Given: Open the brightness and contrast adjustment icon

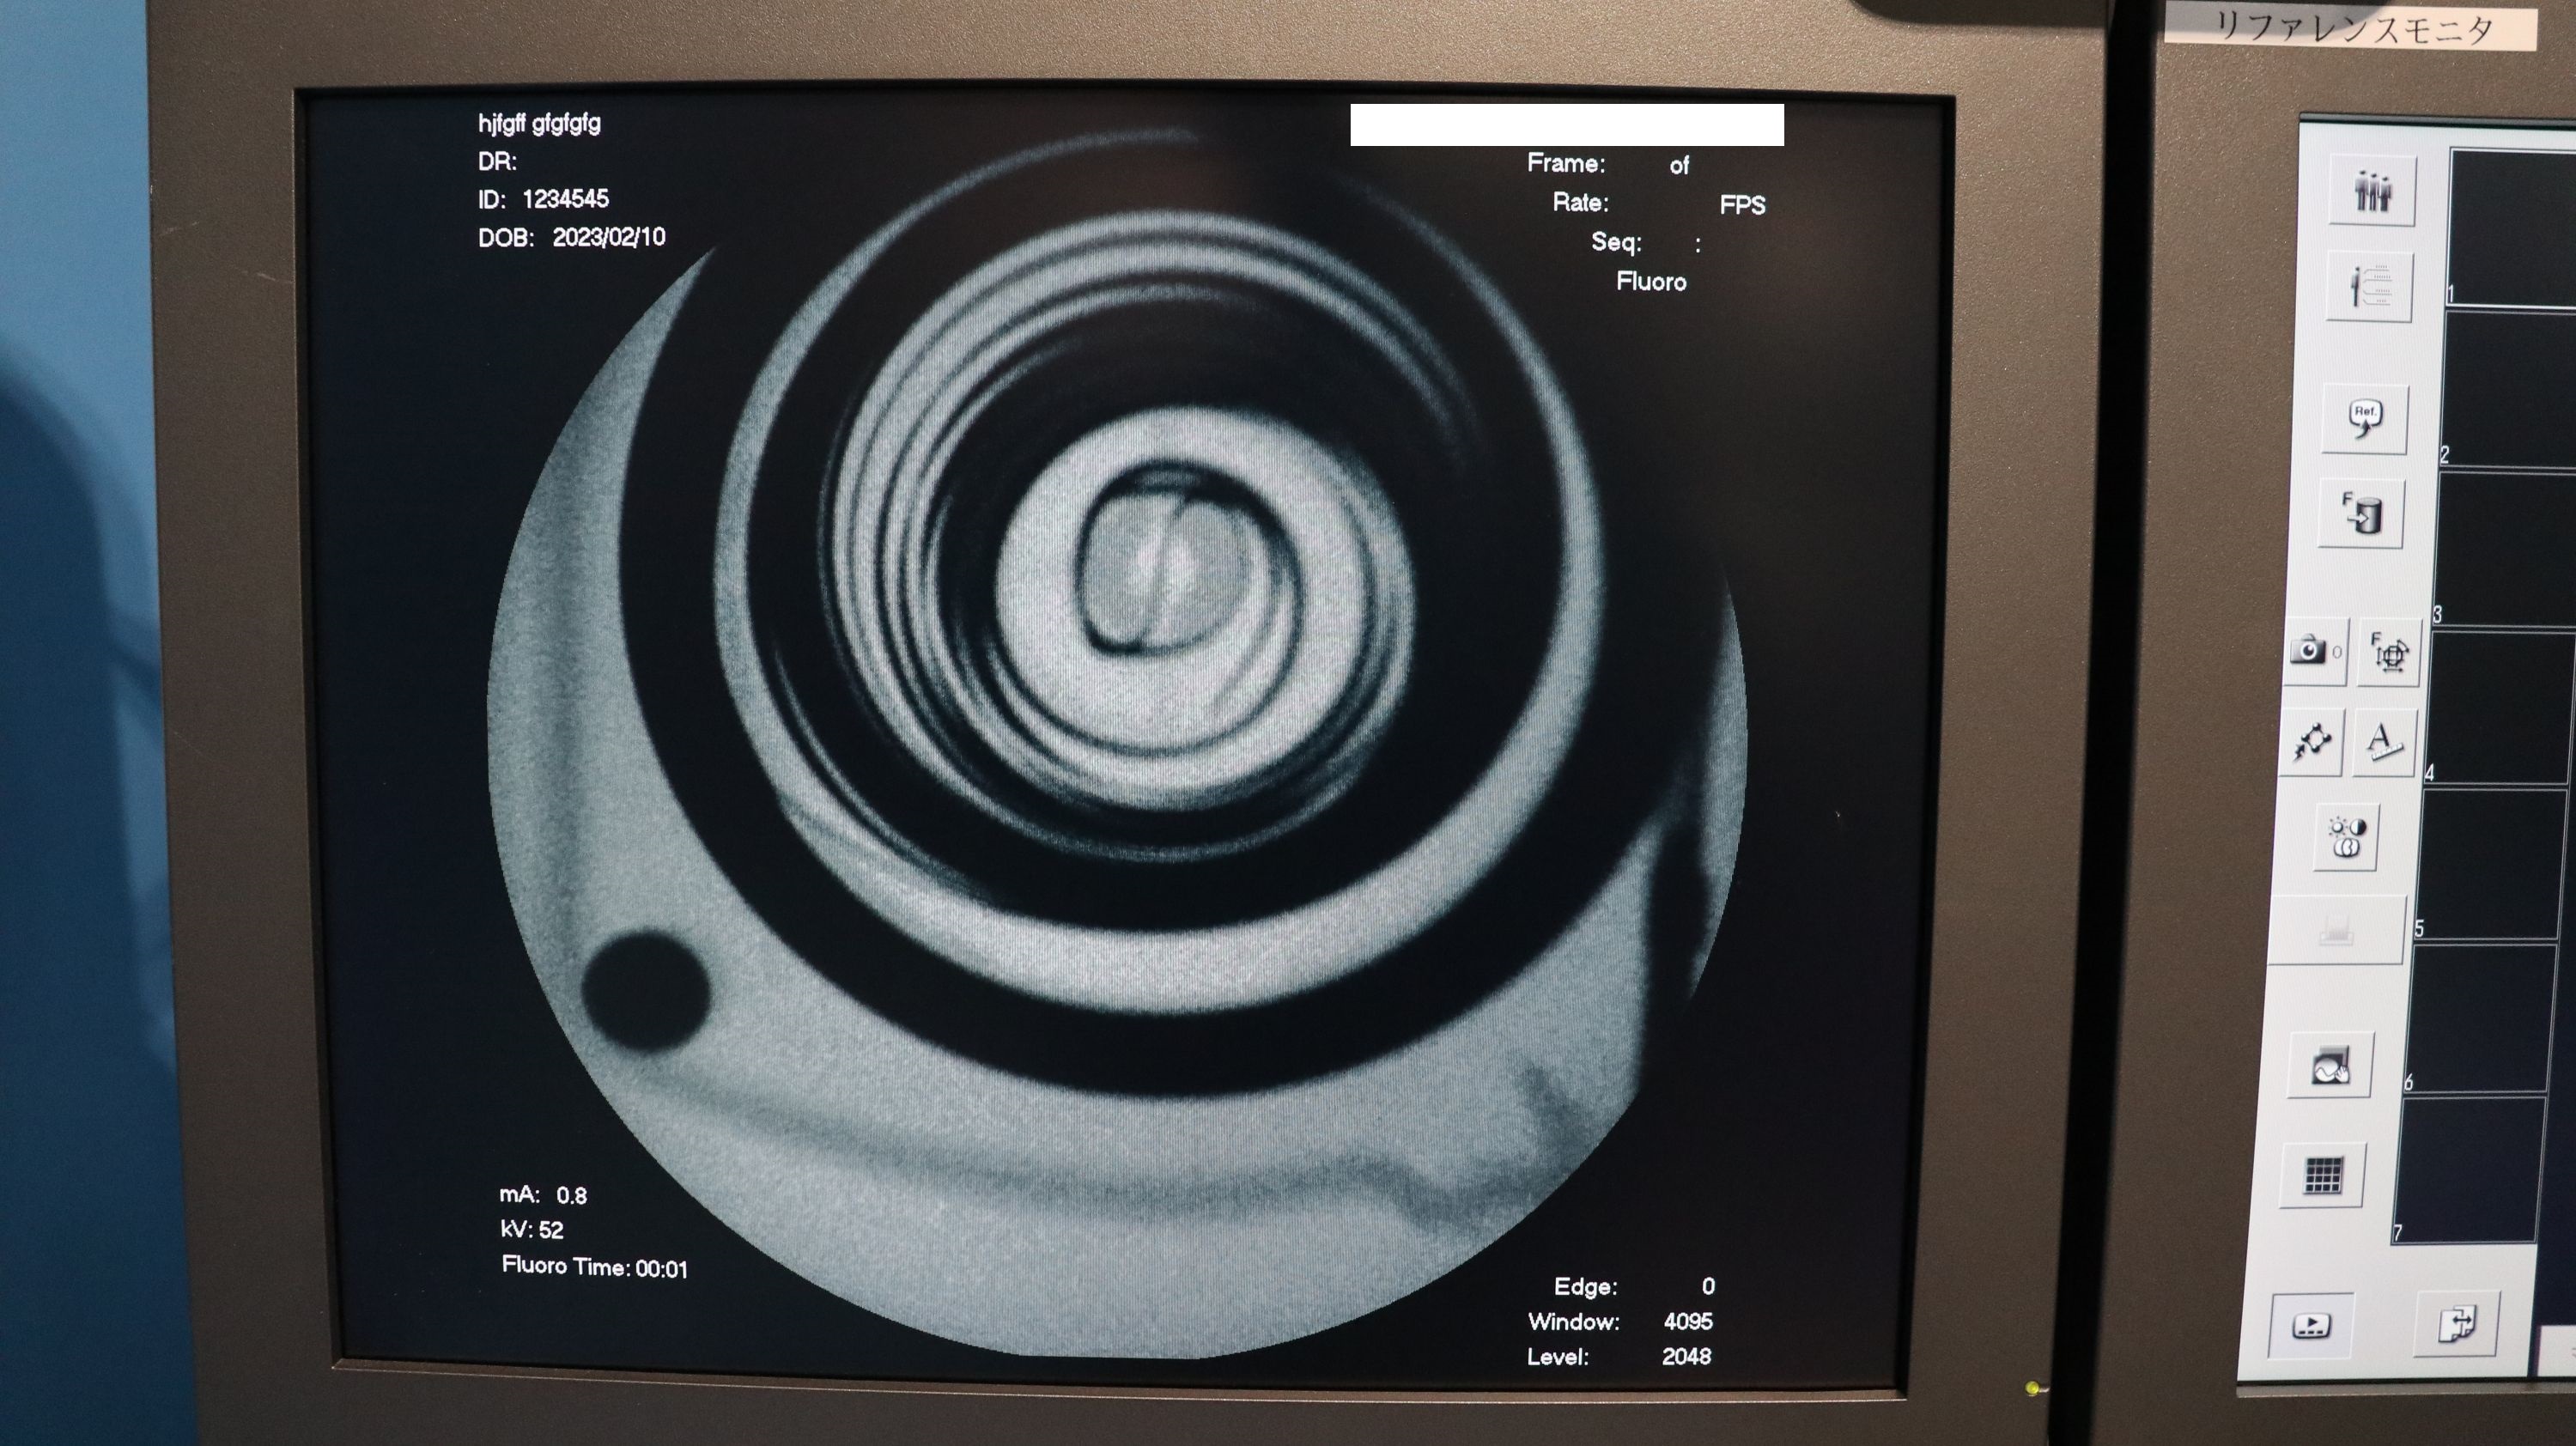Looking at the screenshot, I should [2346, 836].
